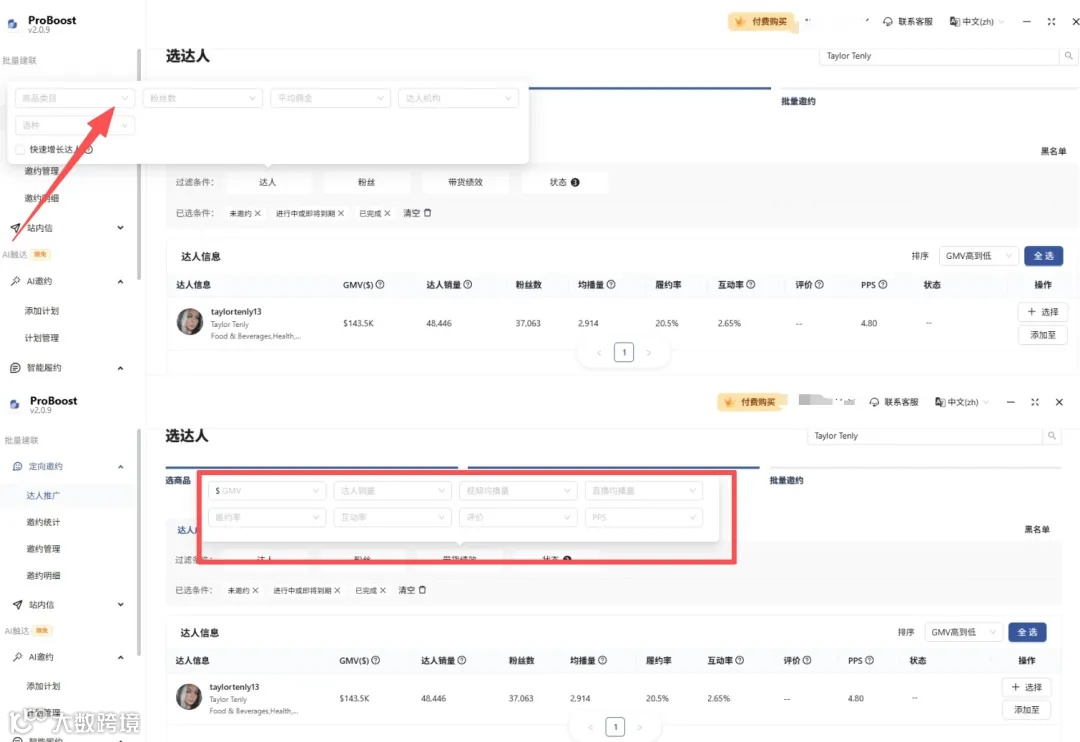1080x742 pixels.
Task: Switch to 选商品 tab in the bottom window
Action: coord(178,480)
